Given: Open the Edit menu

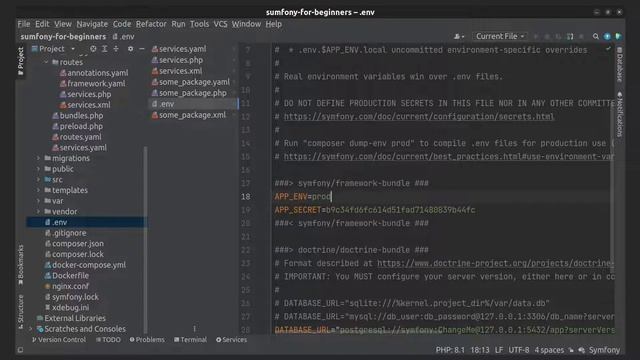Looking at the screenshot, I should [42, 24].
